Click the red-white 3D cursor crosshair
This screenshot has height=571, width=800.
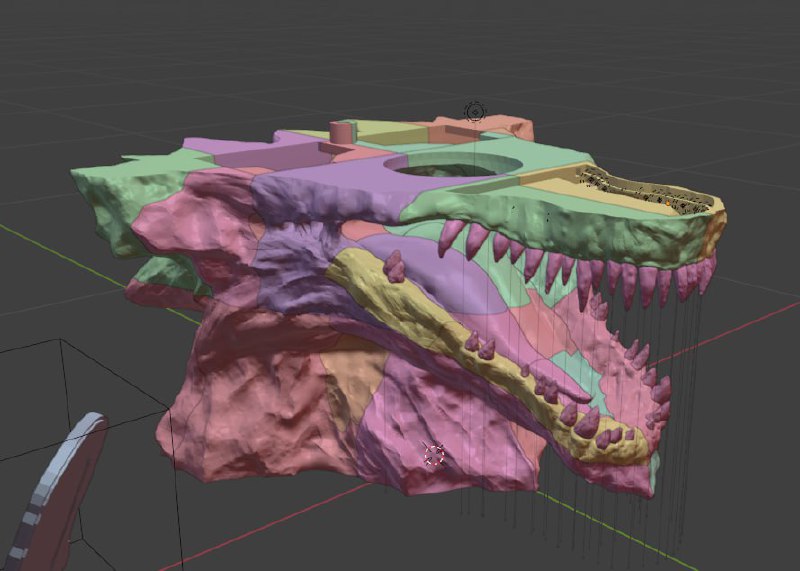434,456
